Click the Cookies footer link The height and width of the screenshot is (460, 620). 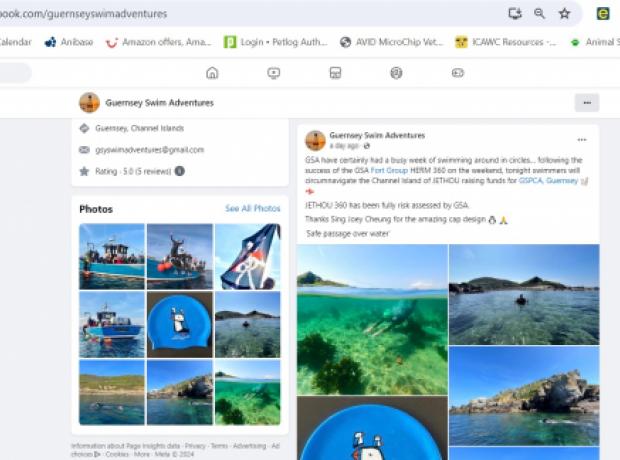click(117, 454)
